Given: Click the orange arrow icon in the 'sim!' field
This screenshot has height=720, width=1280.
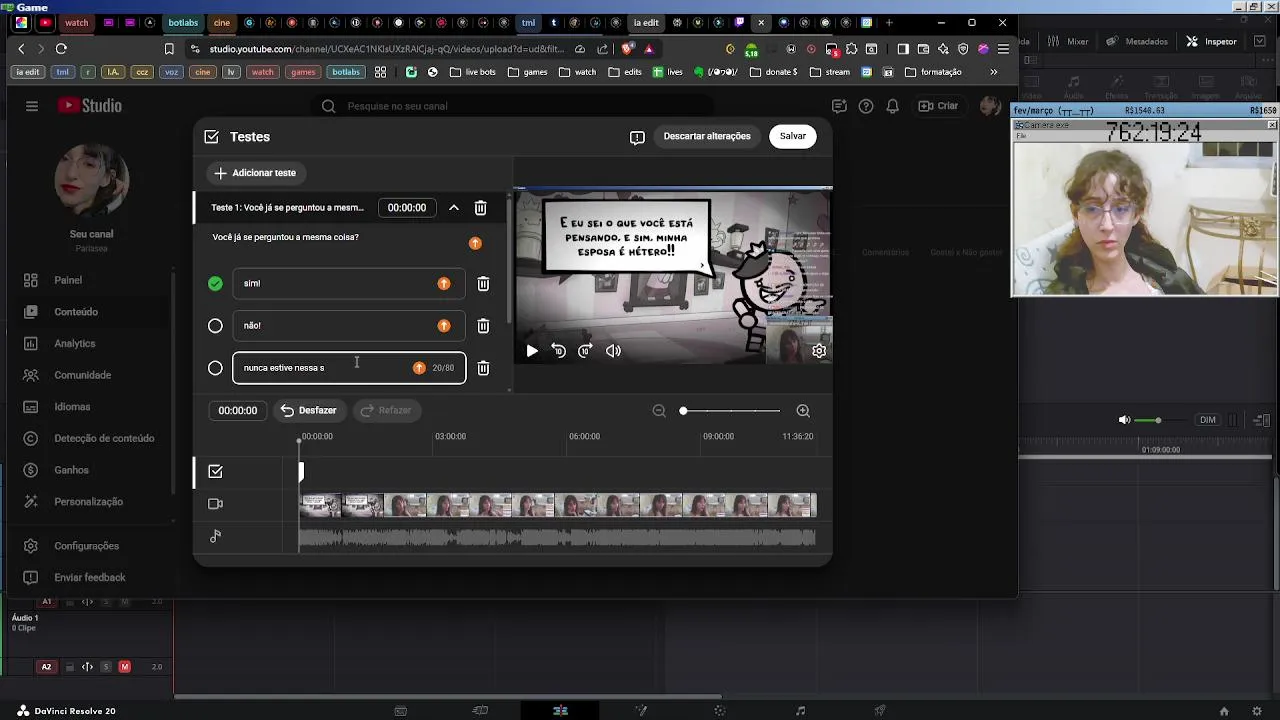Looking at the screenshot, I should (444, 284).
